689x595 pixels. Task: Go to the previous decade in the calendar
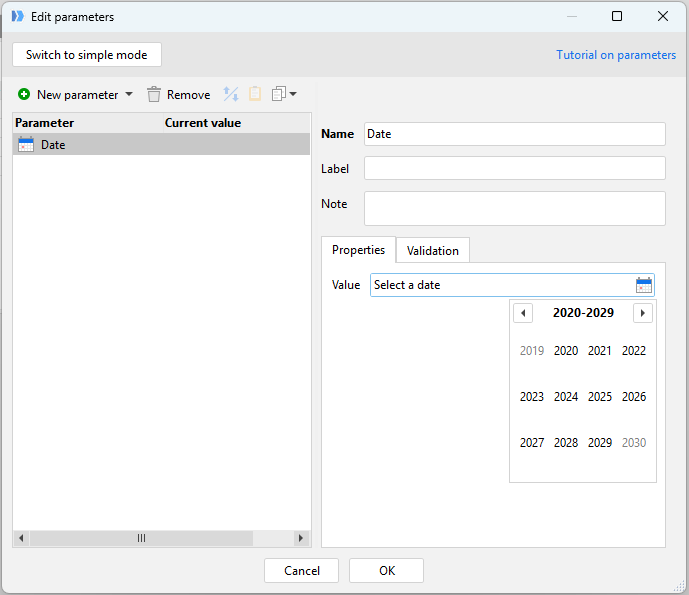point(523,313)
